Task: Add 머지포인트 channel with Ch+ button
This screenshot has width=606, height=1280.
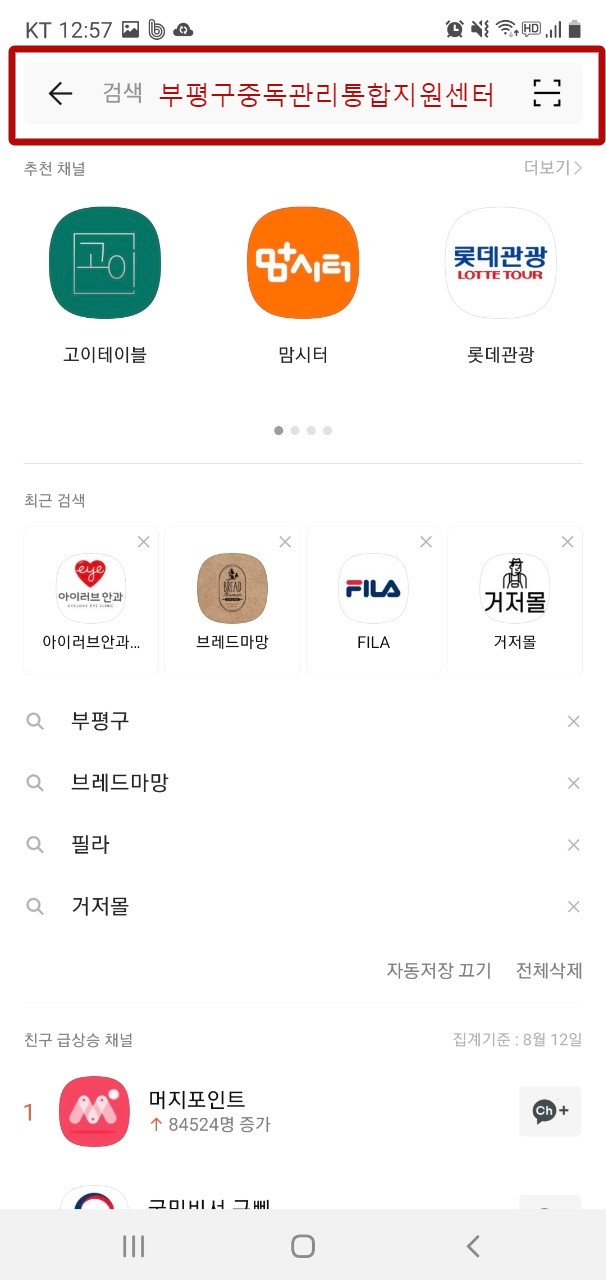Action: point(550,1111)
